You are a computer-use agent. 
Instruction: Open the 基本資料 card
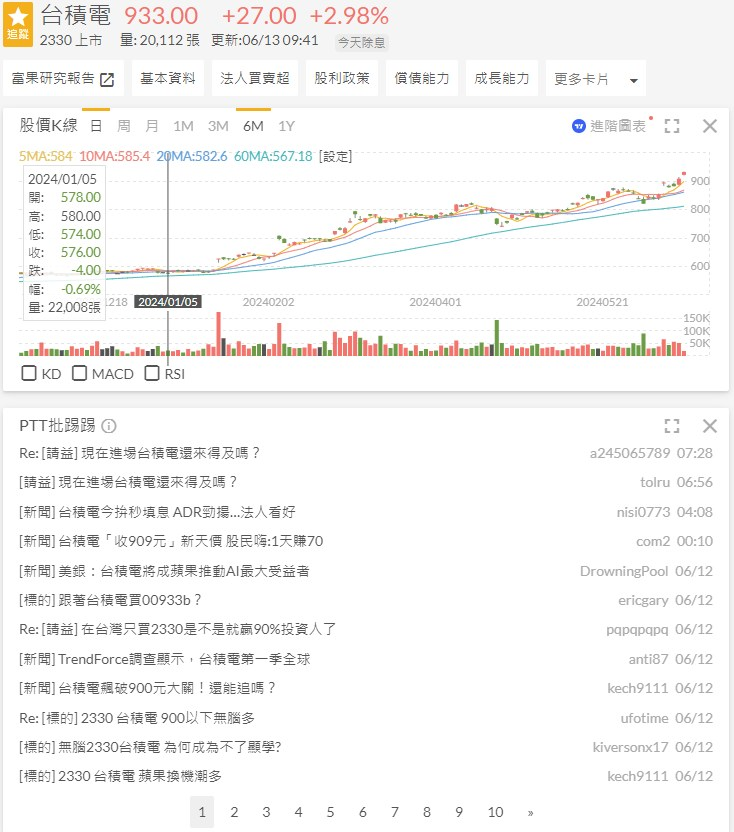[x=168, y=79]
